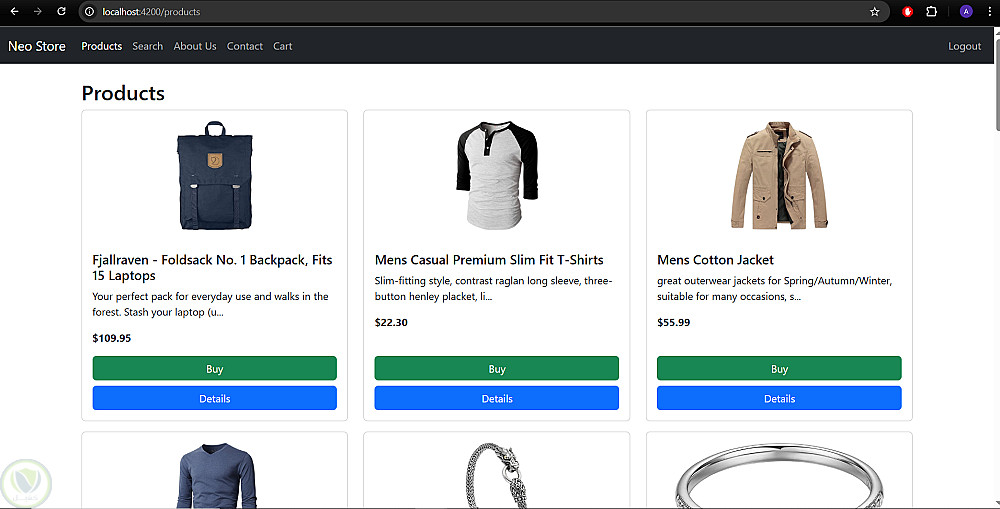Open the Extensions puzzle icon
The image size is (1000, 509).
point(932,12)
